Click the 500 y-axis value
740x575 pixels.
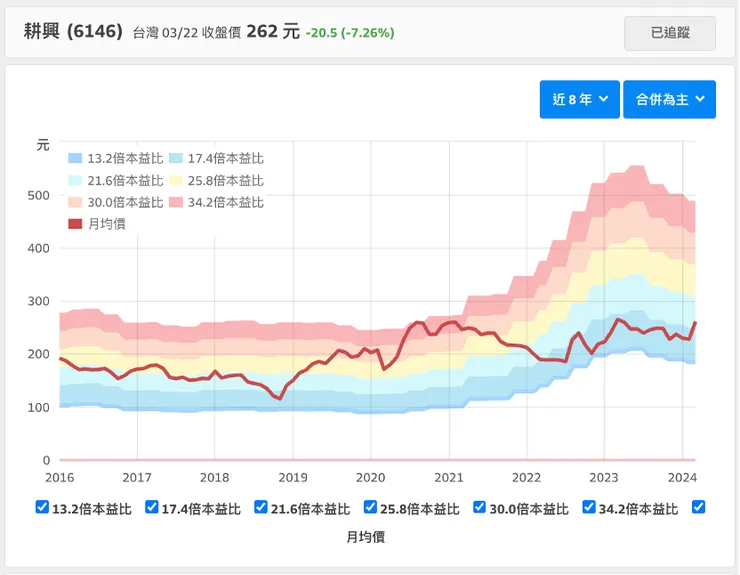[x=38, y=195]
